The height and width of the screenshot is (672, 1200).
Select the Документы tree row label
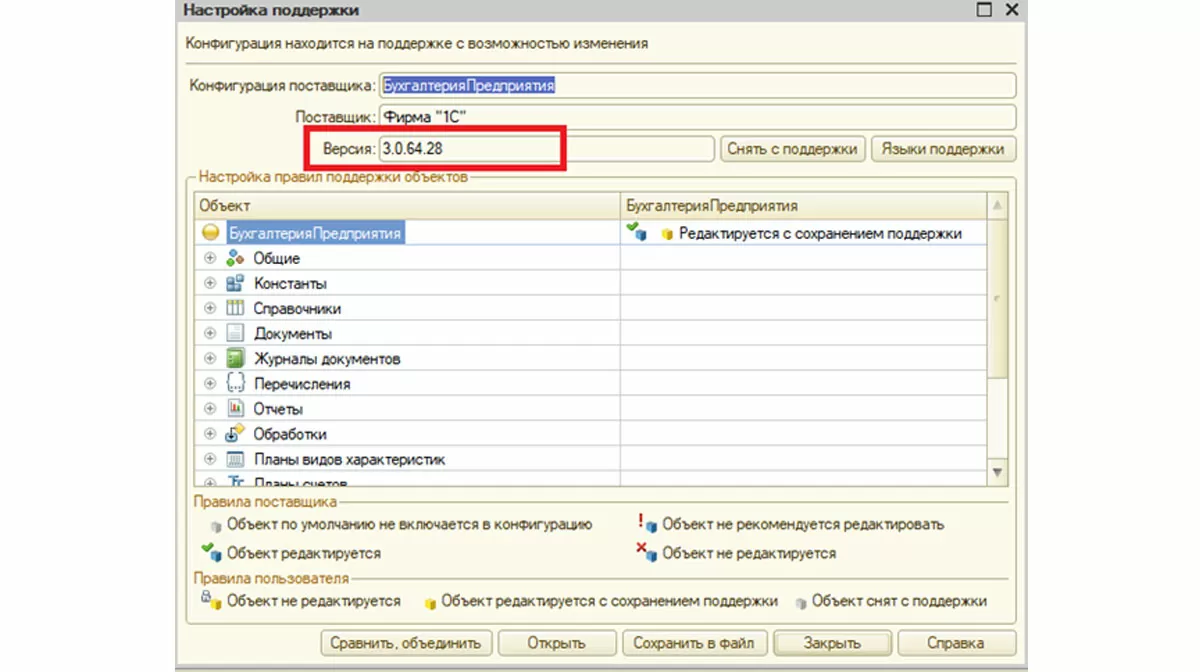pyautogui.click(x=293, y=334)
